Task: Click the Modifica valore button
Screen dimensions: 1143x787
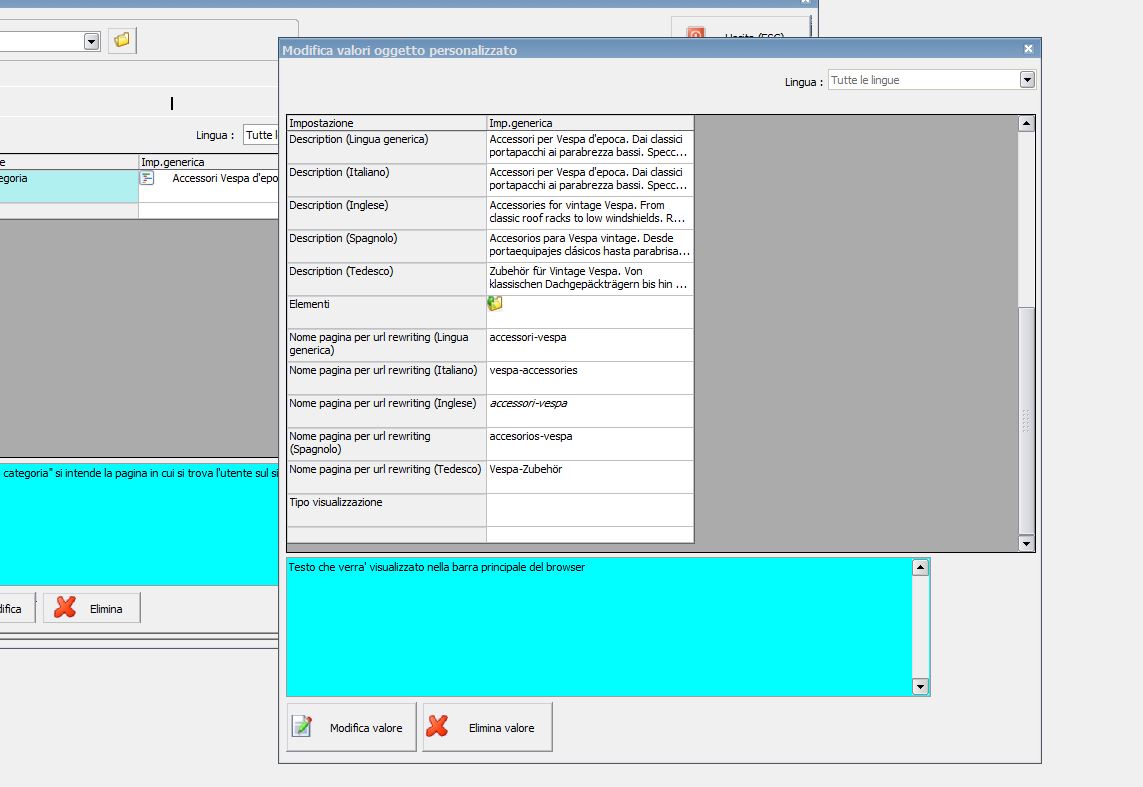Action: point(351,727)
